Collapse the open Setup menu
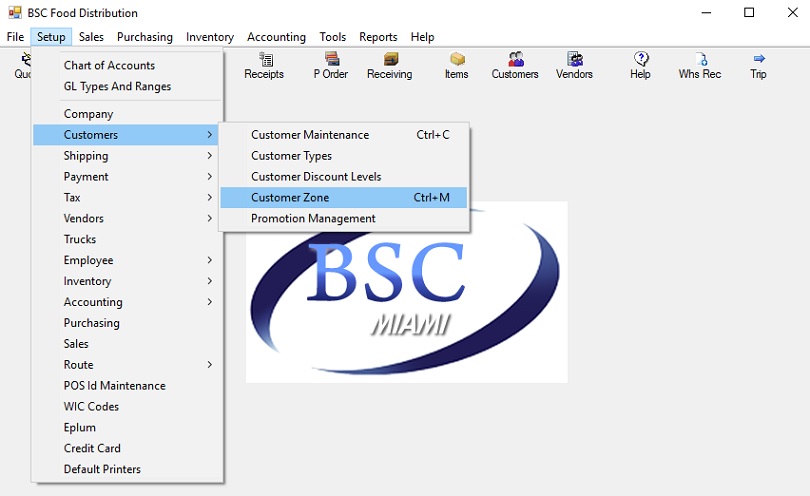This screenshot has height=496, width=810. click(x=51, y=37)
